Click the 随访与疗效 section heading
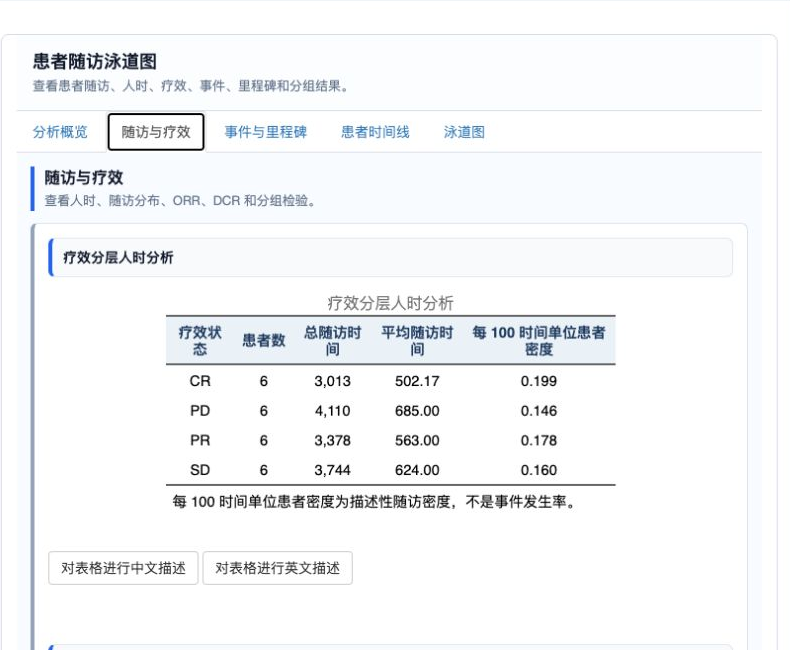 click(84, 177)
